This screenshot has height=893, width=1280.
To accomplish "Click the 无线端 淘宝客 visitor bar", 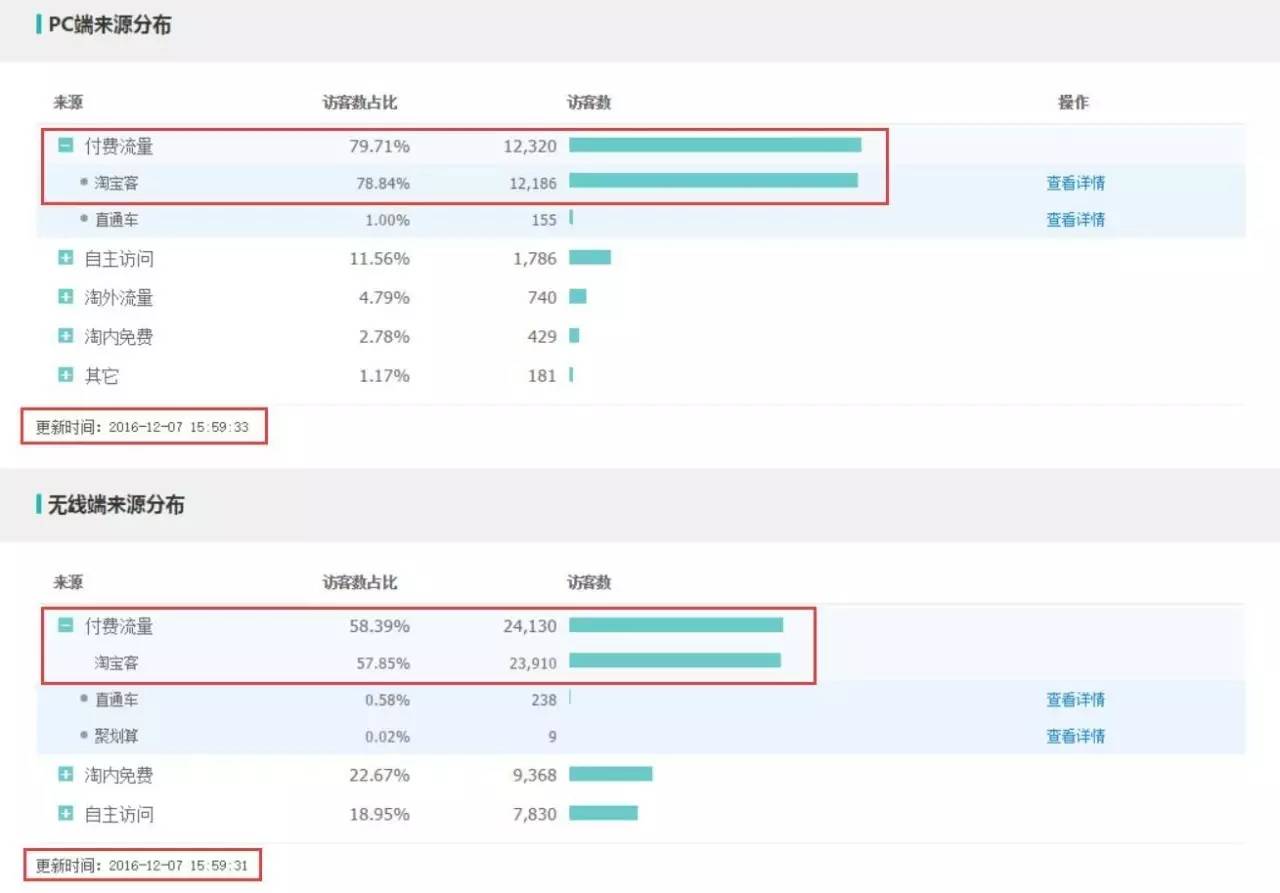I will (x=675, y=660).
